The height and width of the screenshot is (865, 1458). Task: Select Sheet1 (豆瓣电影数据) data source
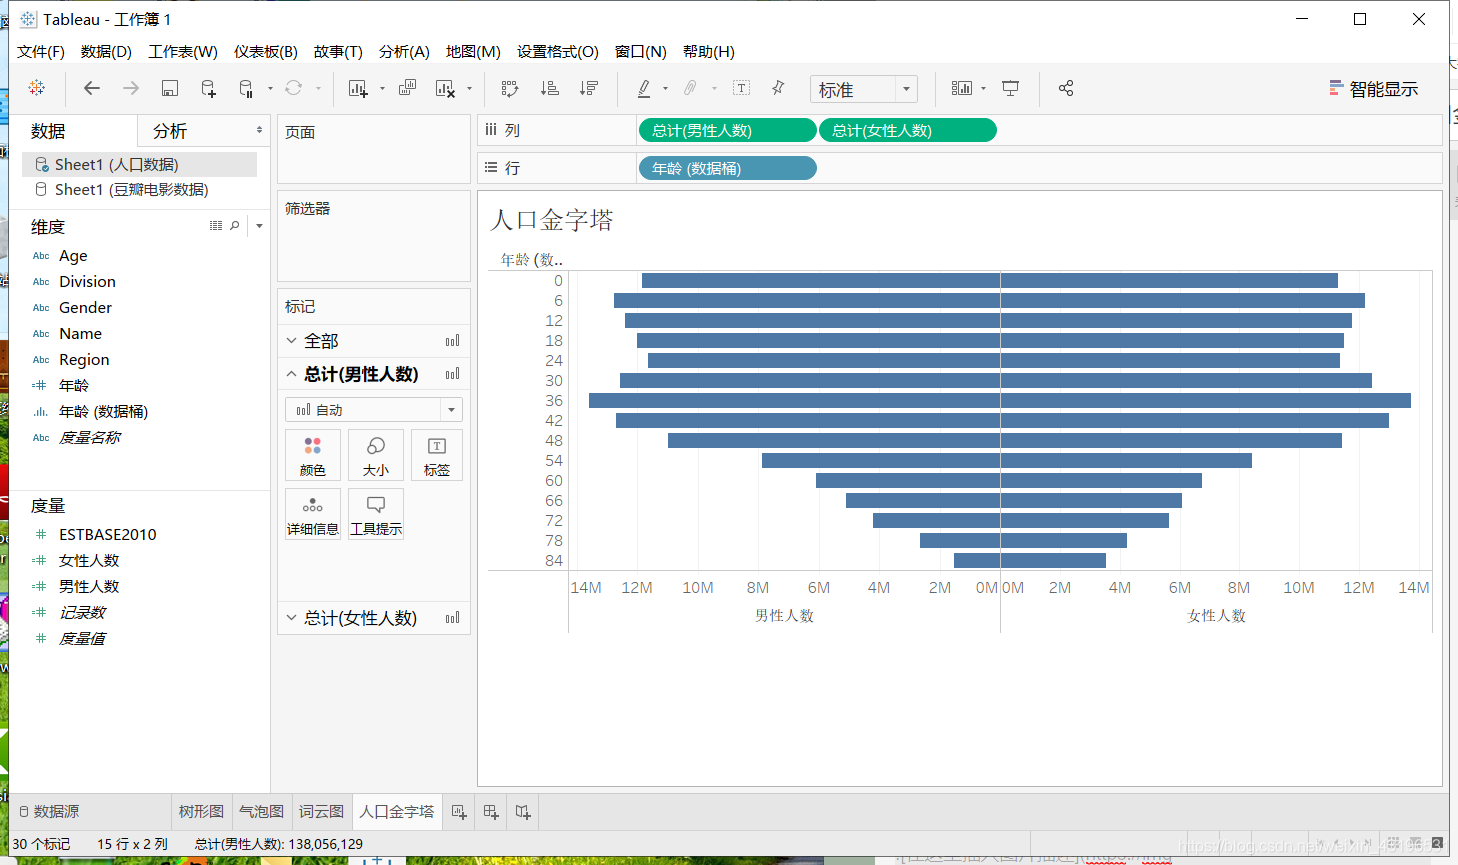[x=131, y=189]
